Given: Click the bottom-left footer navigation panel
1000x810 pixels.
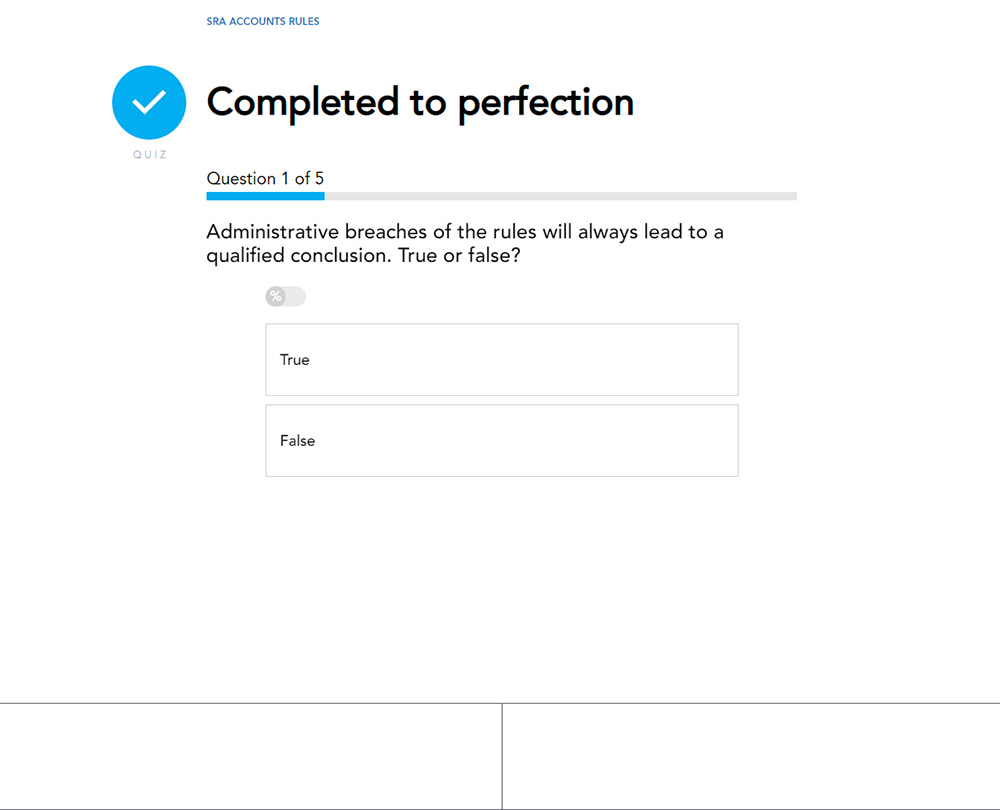Looking at the screenshot, I should 250,756.
